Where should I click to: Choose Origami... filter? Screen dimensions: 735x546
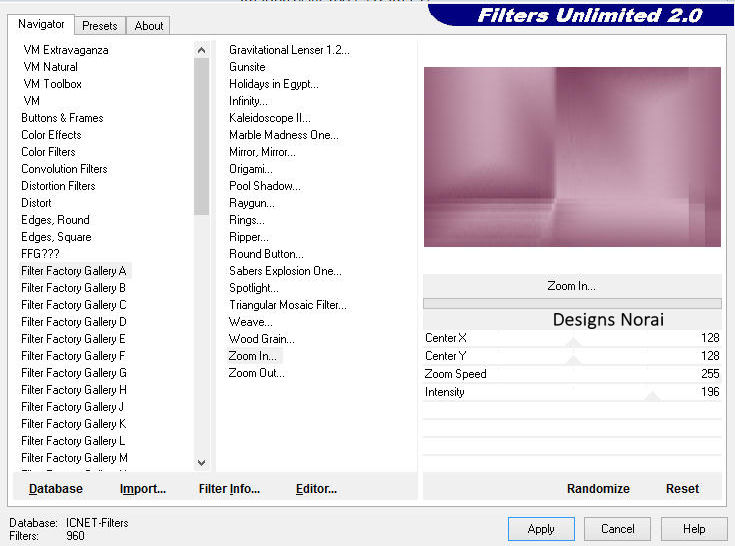coord(250,169)
